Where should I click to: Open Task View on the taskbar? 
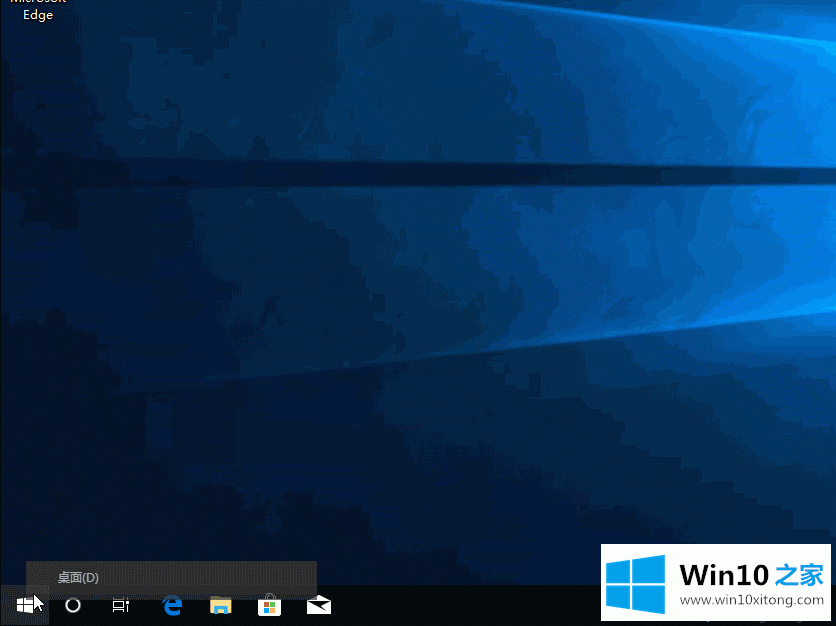coord(121,605)
